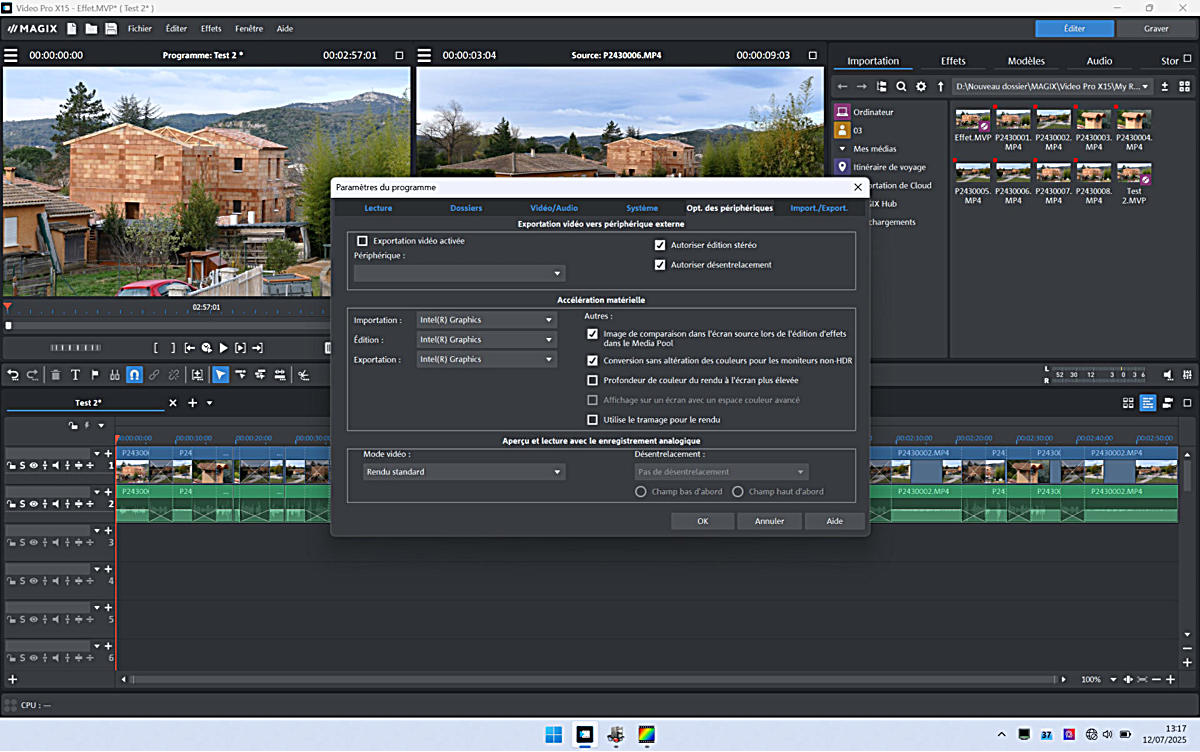Open the Media Pool gear options

(x=921, y=87)
